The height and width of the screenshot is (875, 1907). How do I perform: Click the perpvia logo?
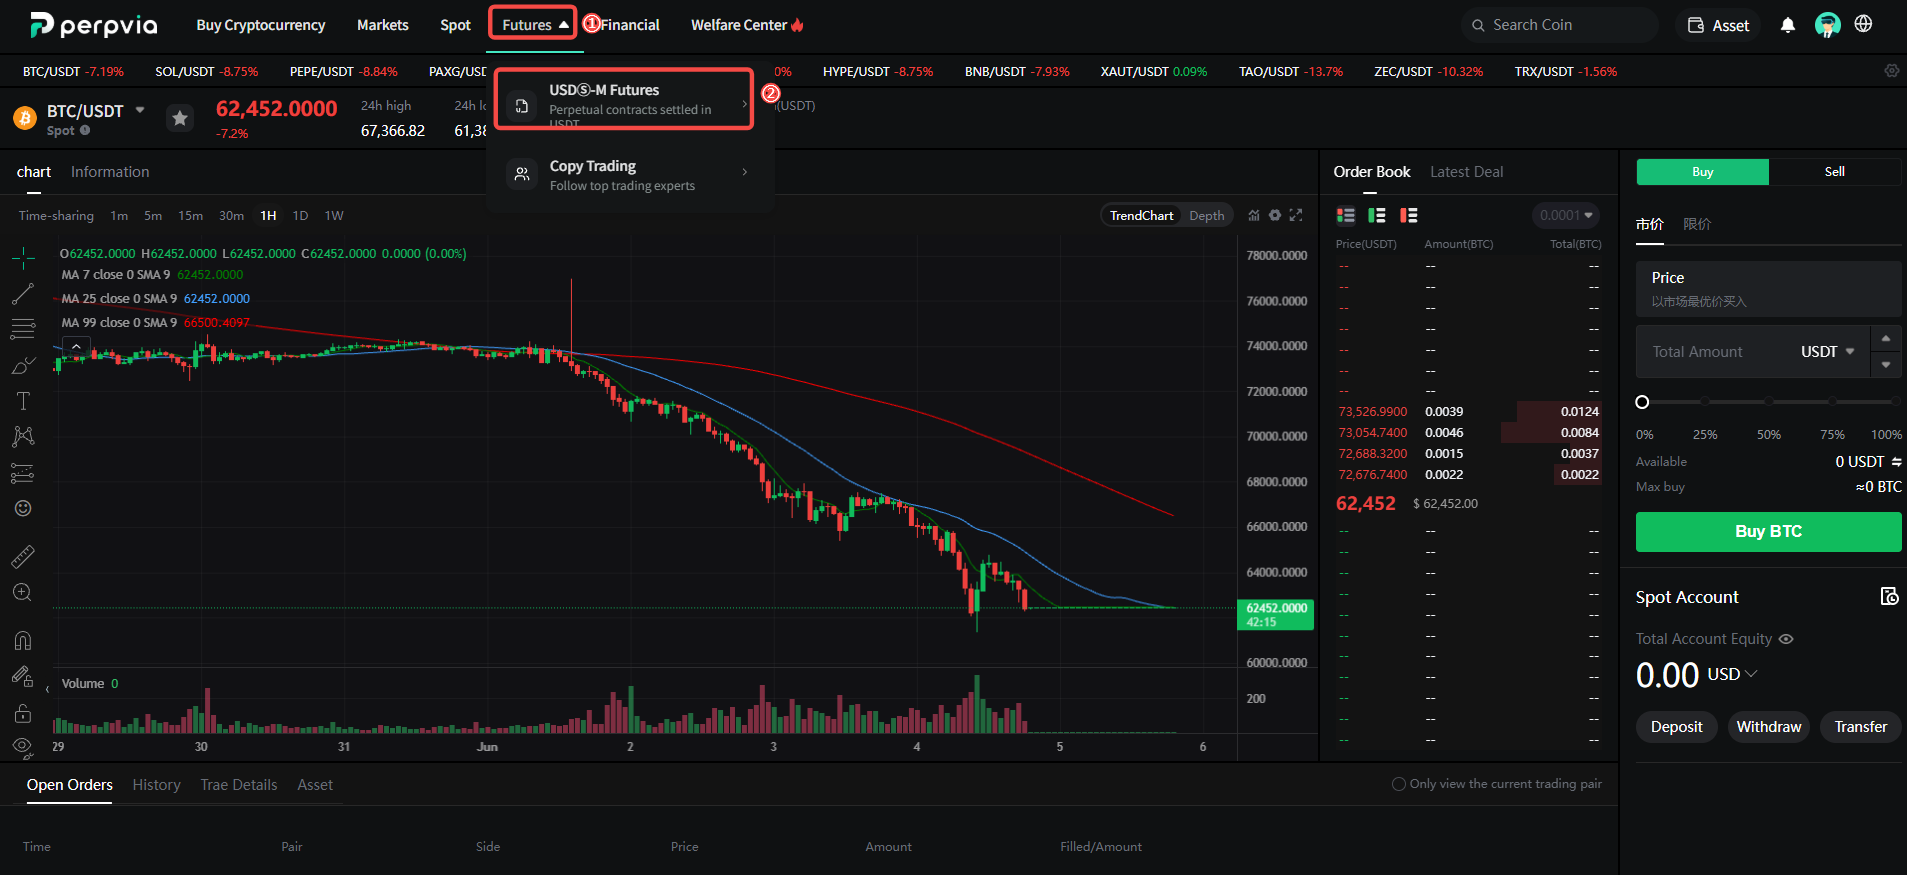(93, 25)
